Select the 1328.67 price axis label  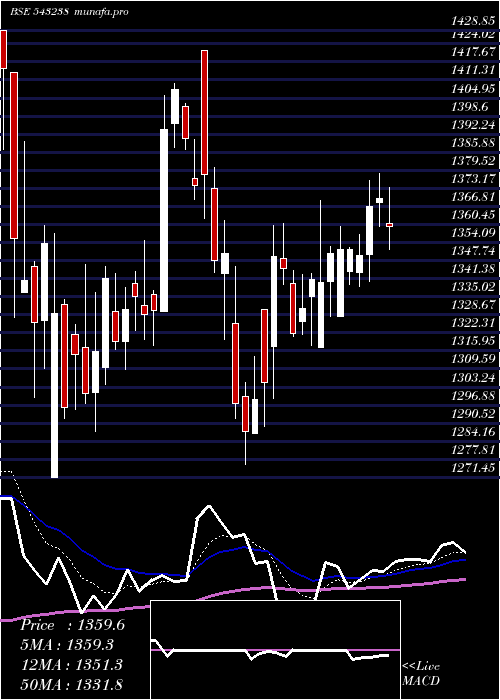[473, 305]
